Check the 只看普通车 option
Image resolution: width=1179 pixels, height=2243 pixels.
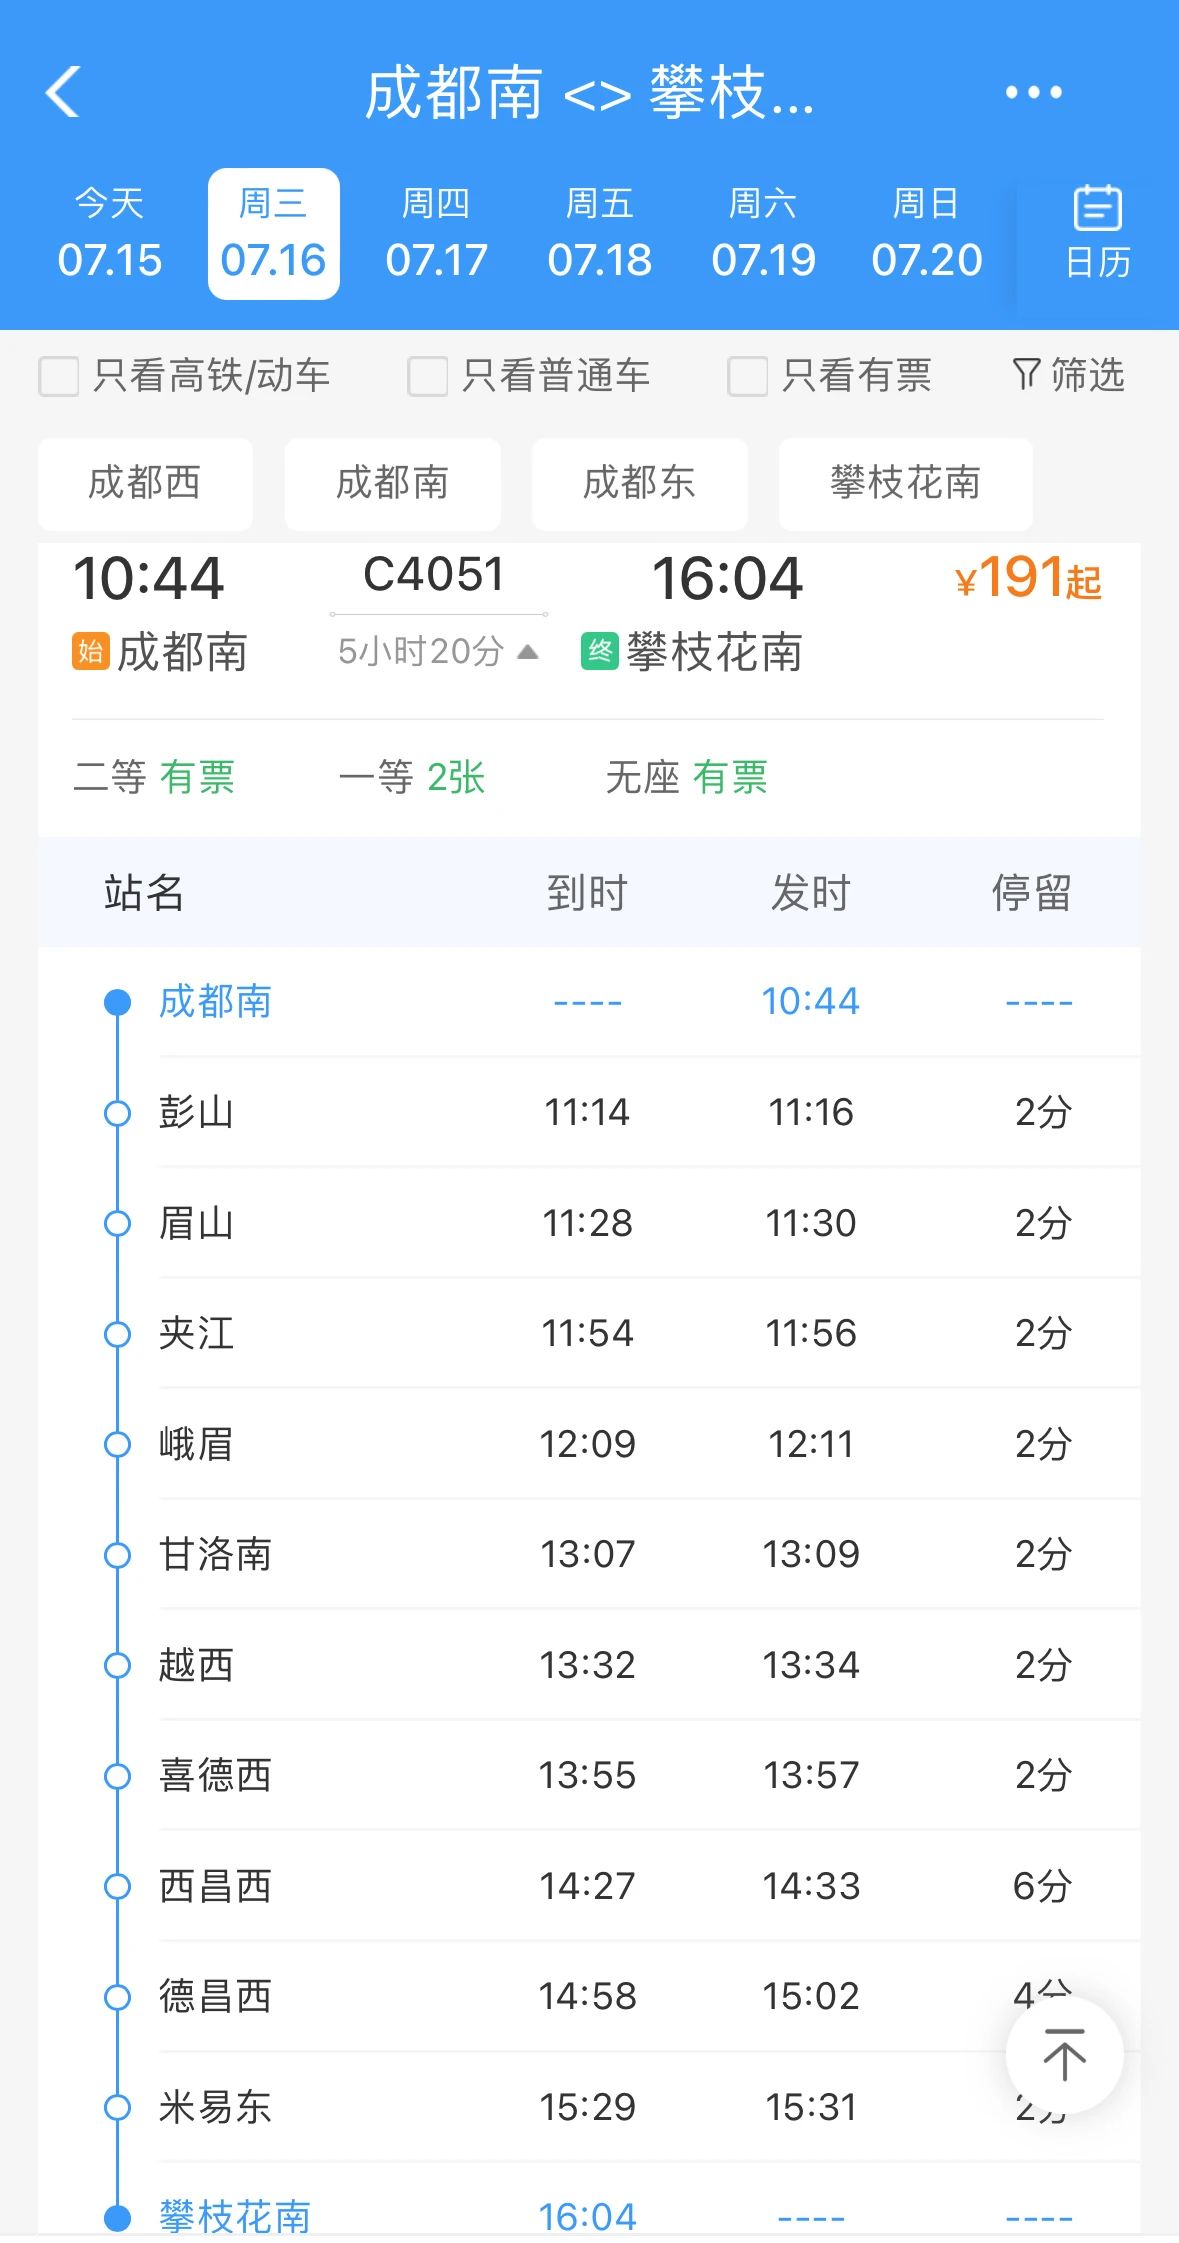[428, 377]
